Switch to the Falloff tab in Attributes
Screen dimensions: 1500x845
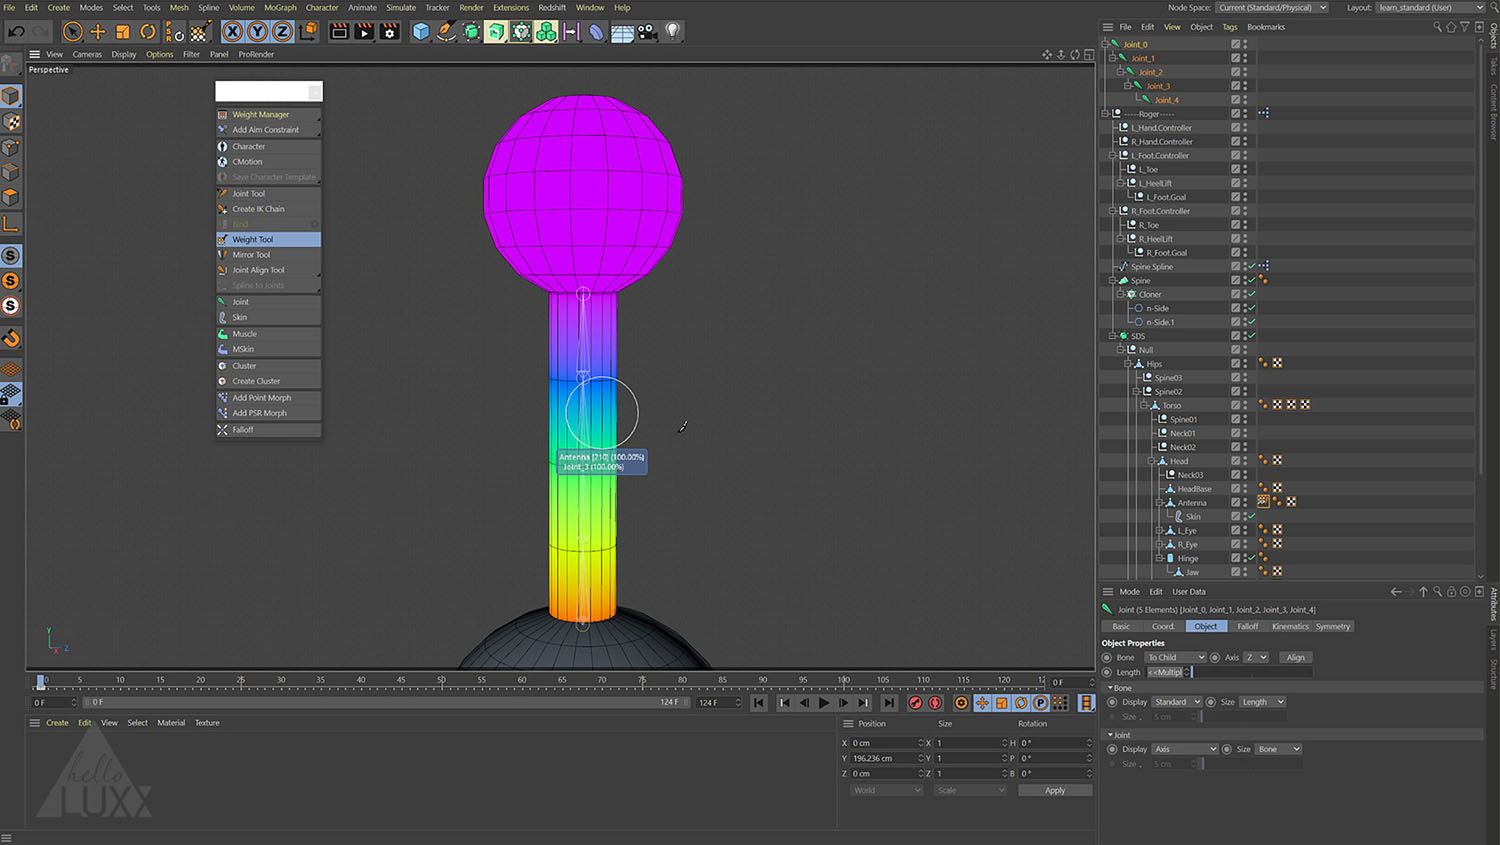[1248, 626]
